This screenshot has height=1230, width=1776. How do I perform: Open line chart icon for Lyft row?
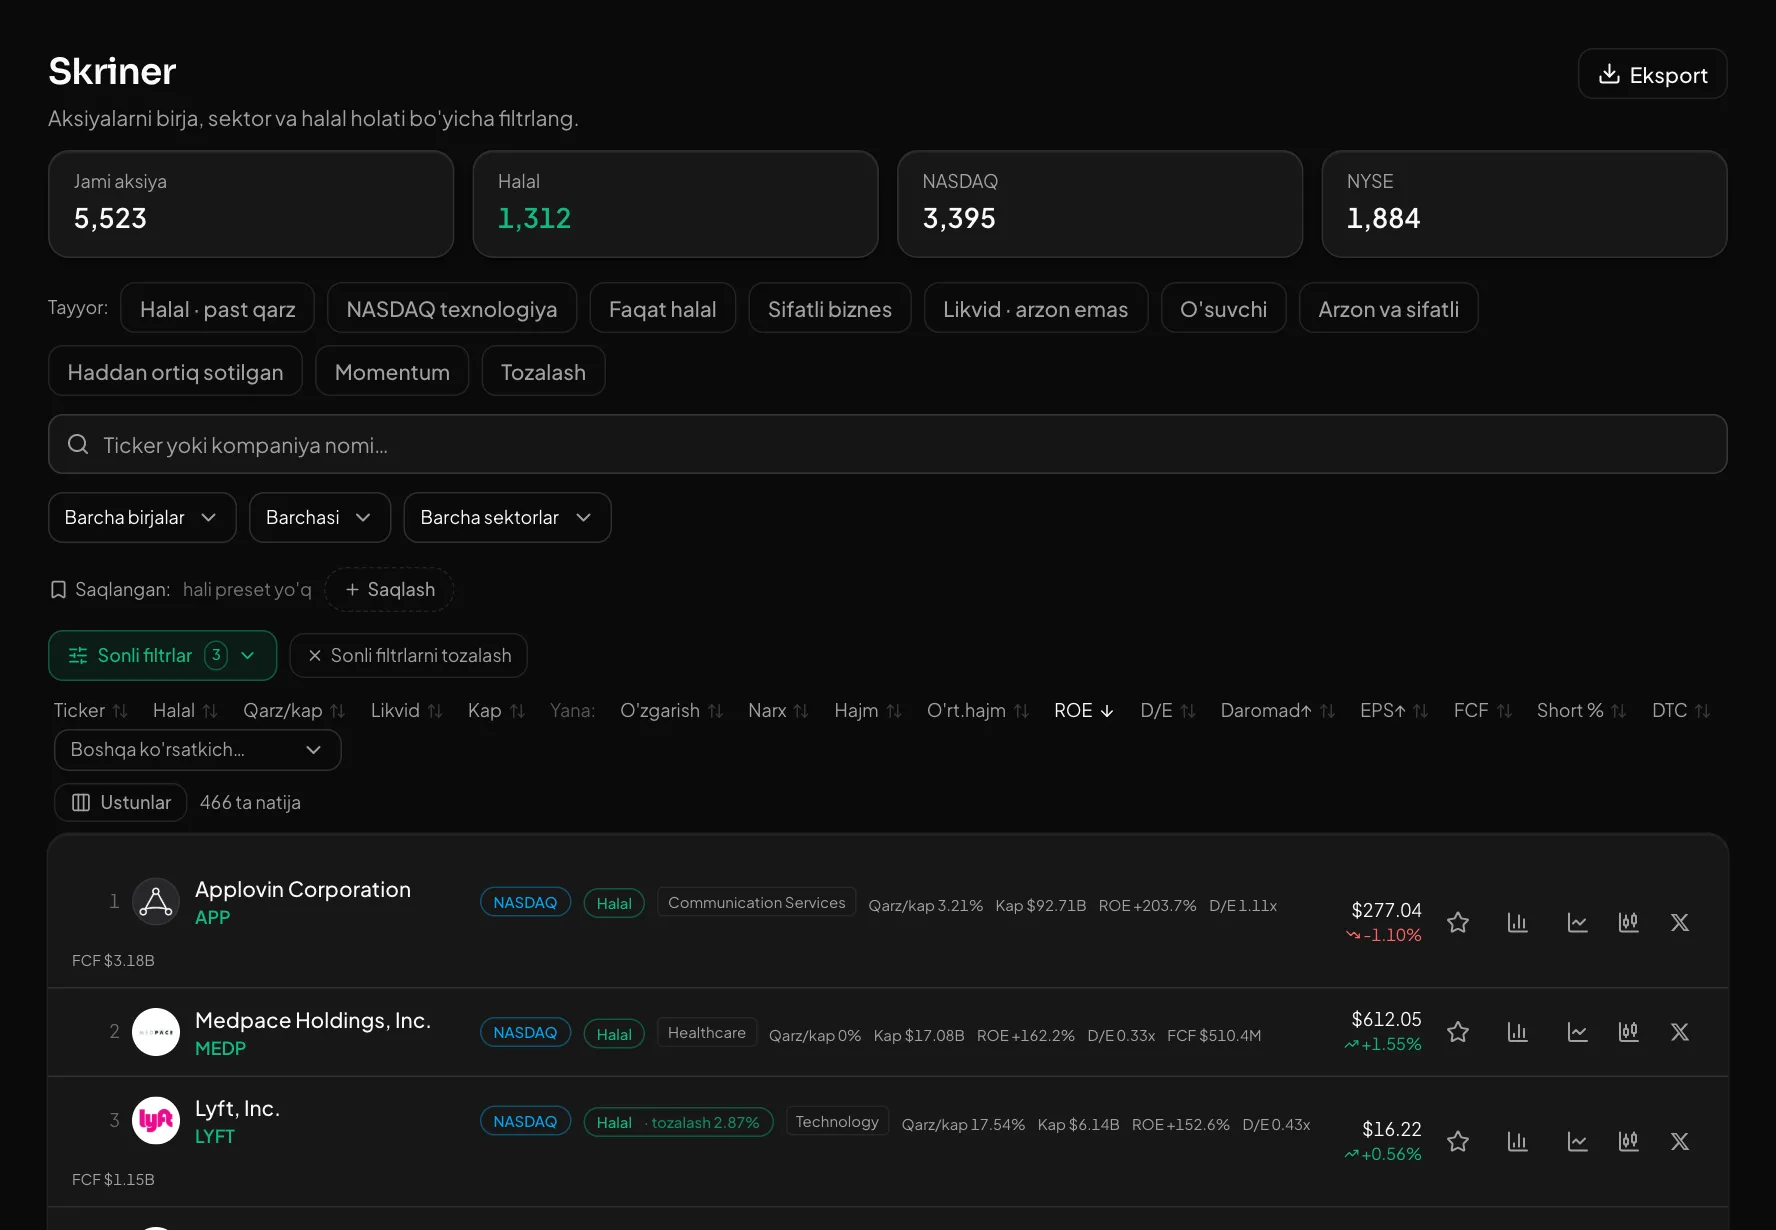[1578, 1141]
